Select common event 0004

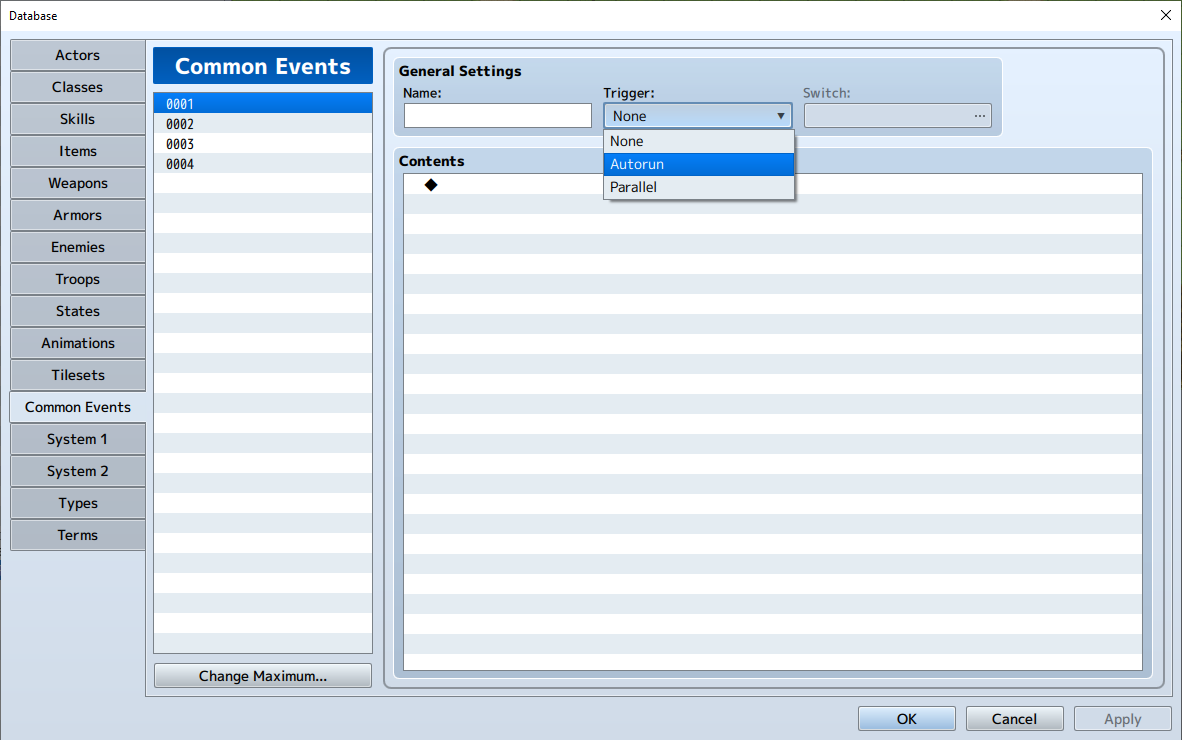(x=262, y=164)
